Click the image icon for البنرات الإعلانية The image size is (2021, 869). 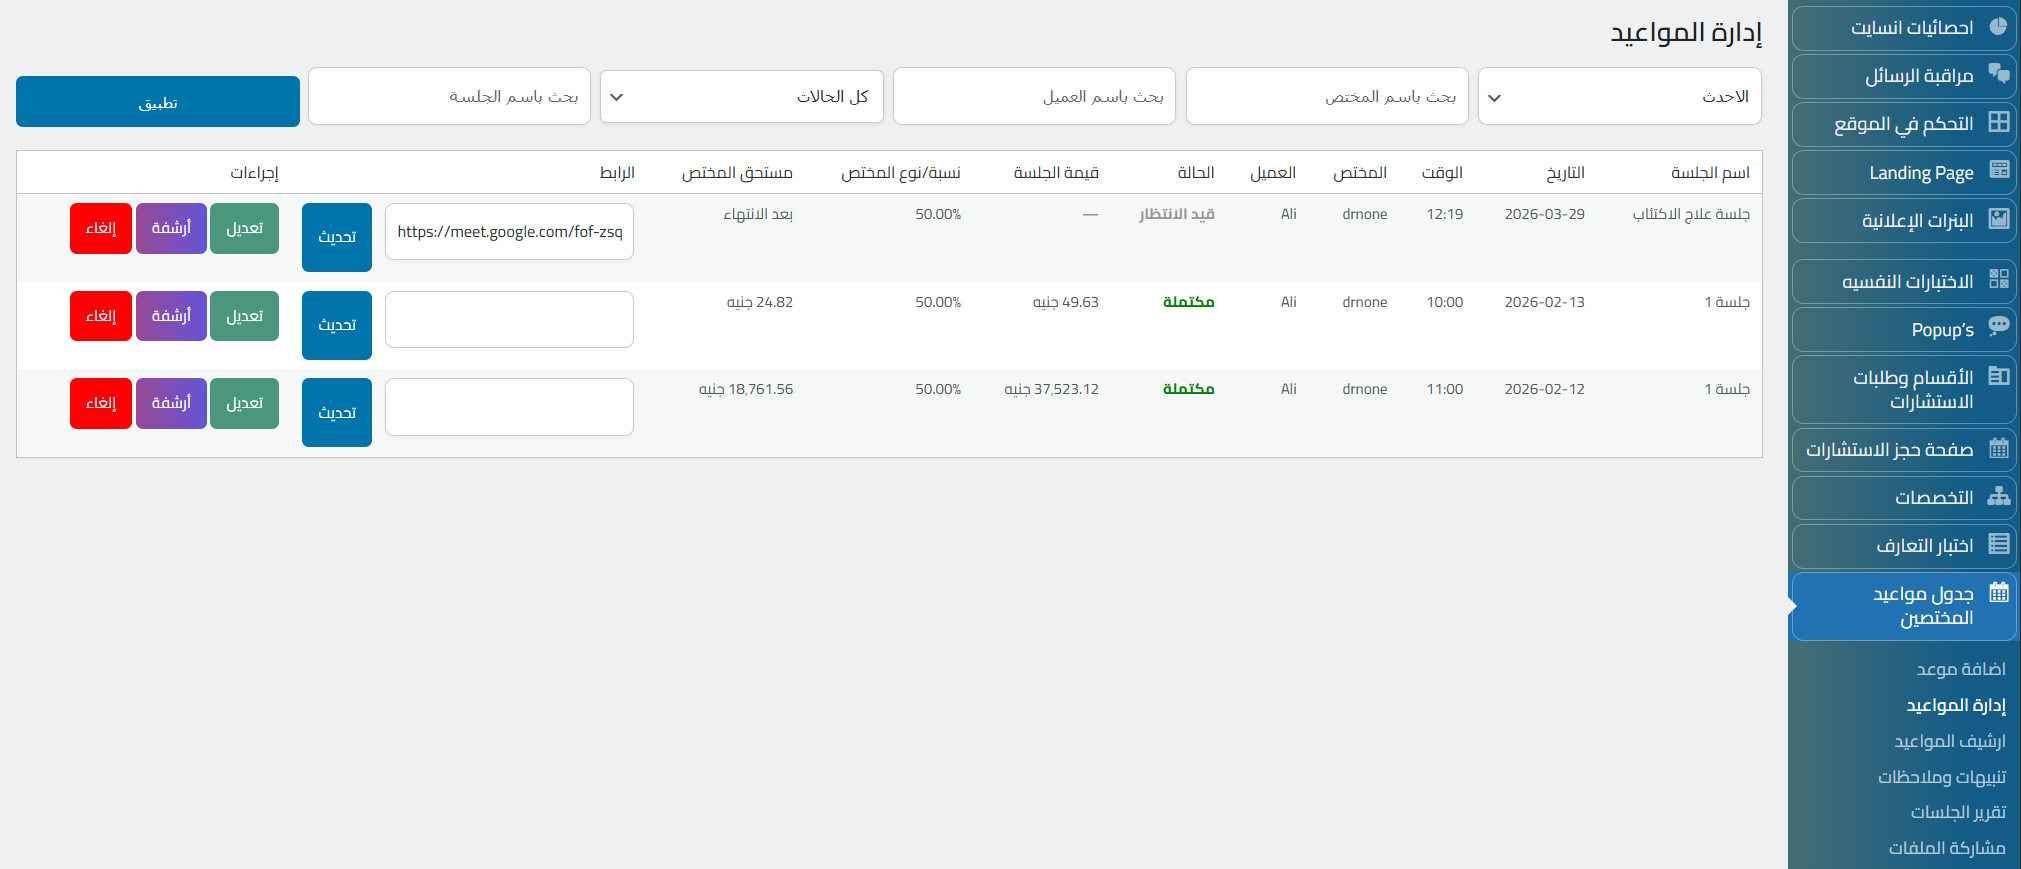tap(1998, 219)
